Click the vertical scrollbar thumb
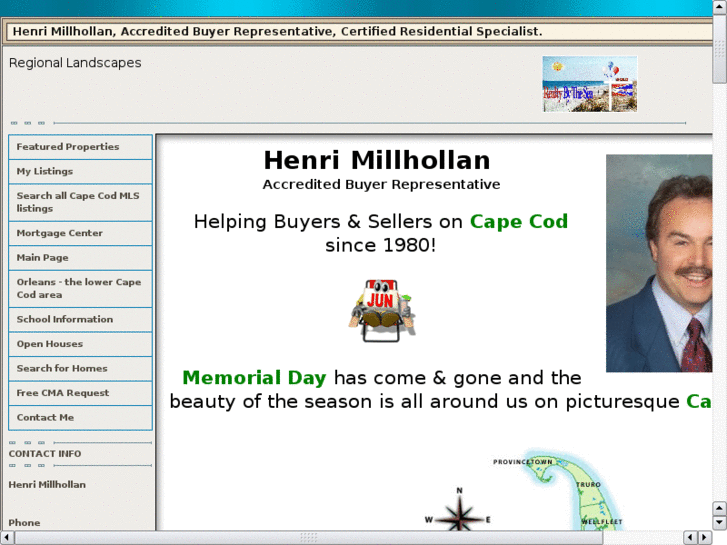Viewport: 727px width, 545px height. (x=719, y=50)
